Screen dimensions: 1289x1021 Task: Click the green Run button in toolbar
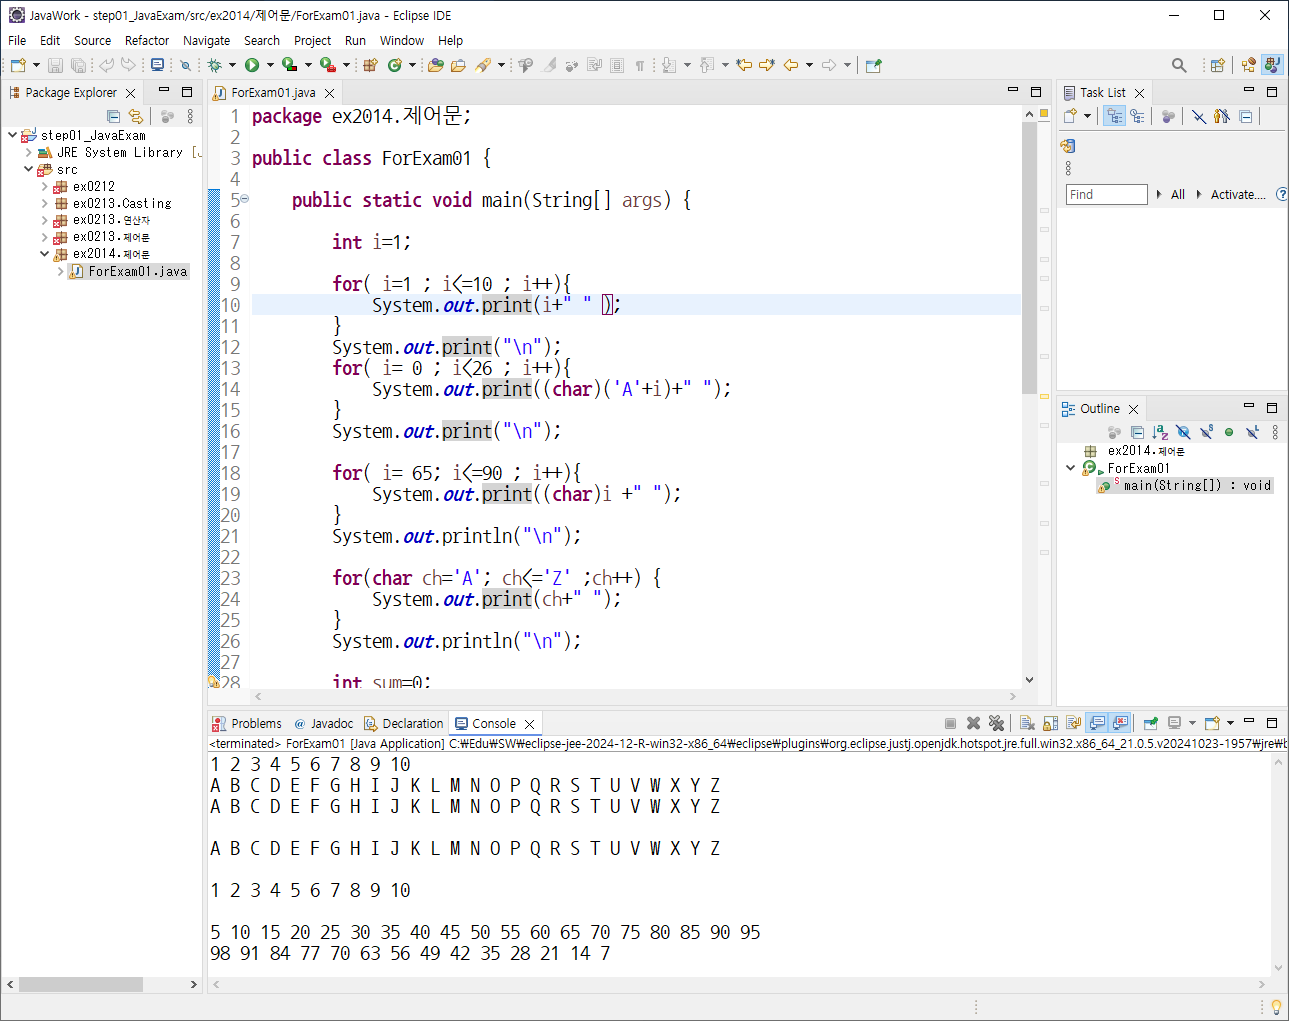click(252, 65)
